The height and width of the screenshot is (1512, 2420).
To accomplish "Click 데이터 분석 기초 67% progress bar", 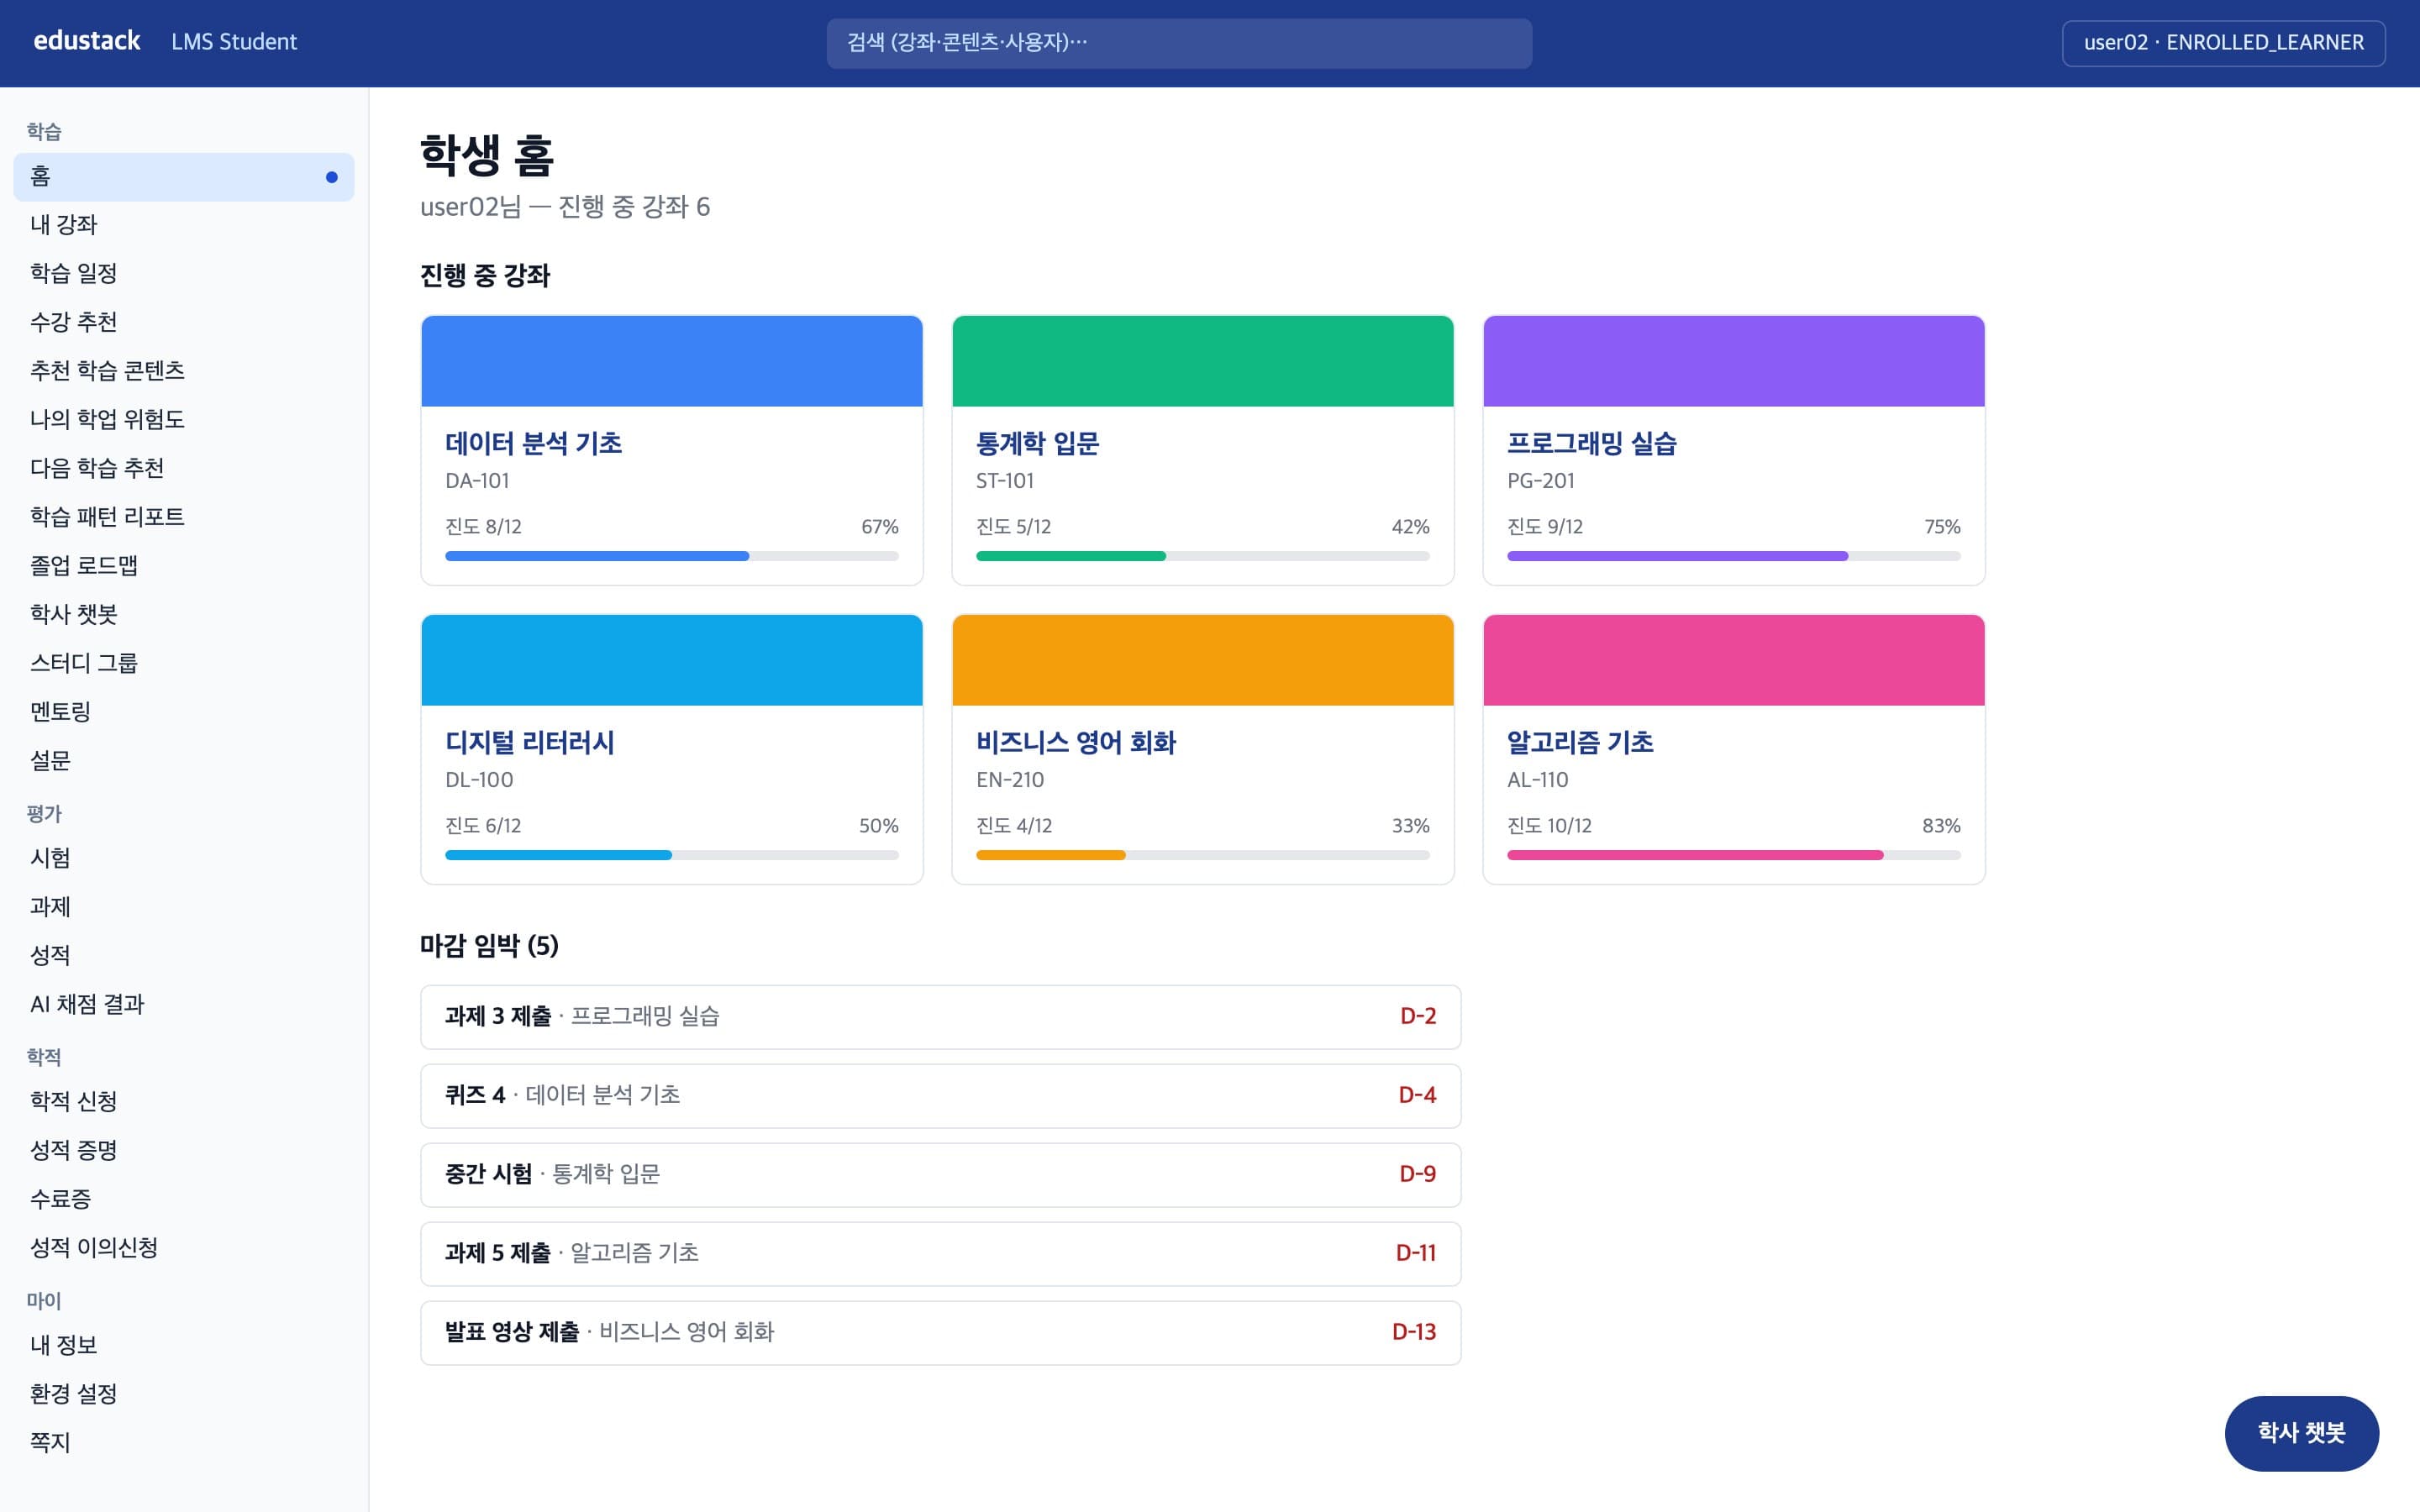I will pos(672,556).
